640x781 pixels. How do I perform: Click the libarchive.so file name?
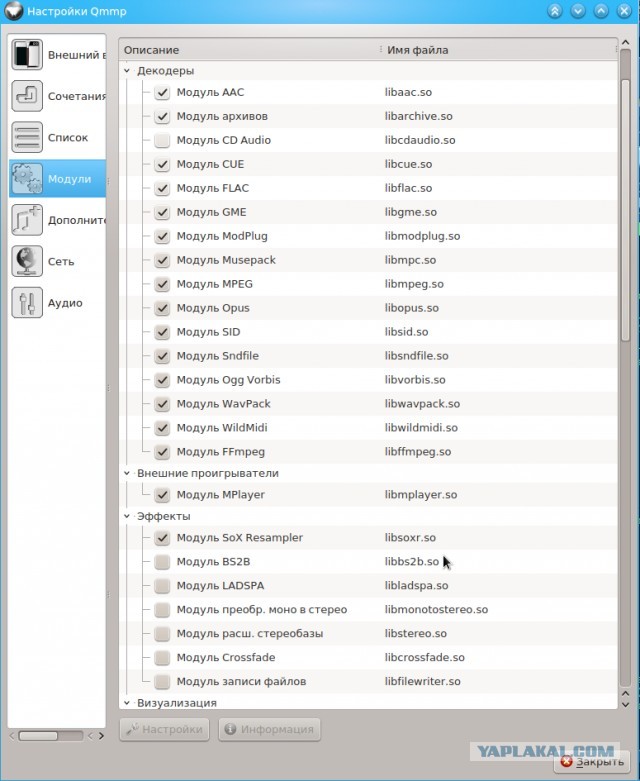418,117
